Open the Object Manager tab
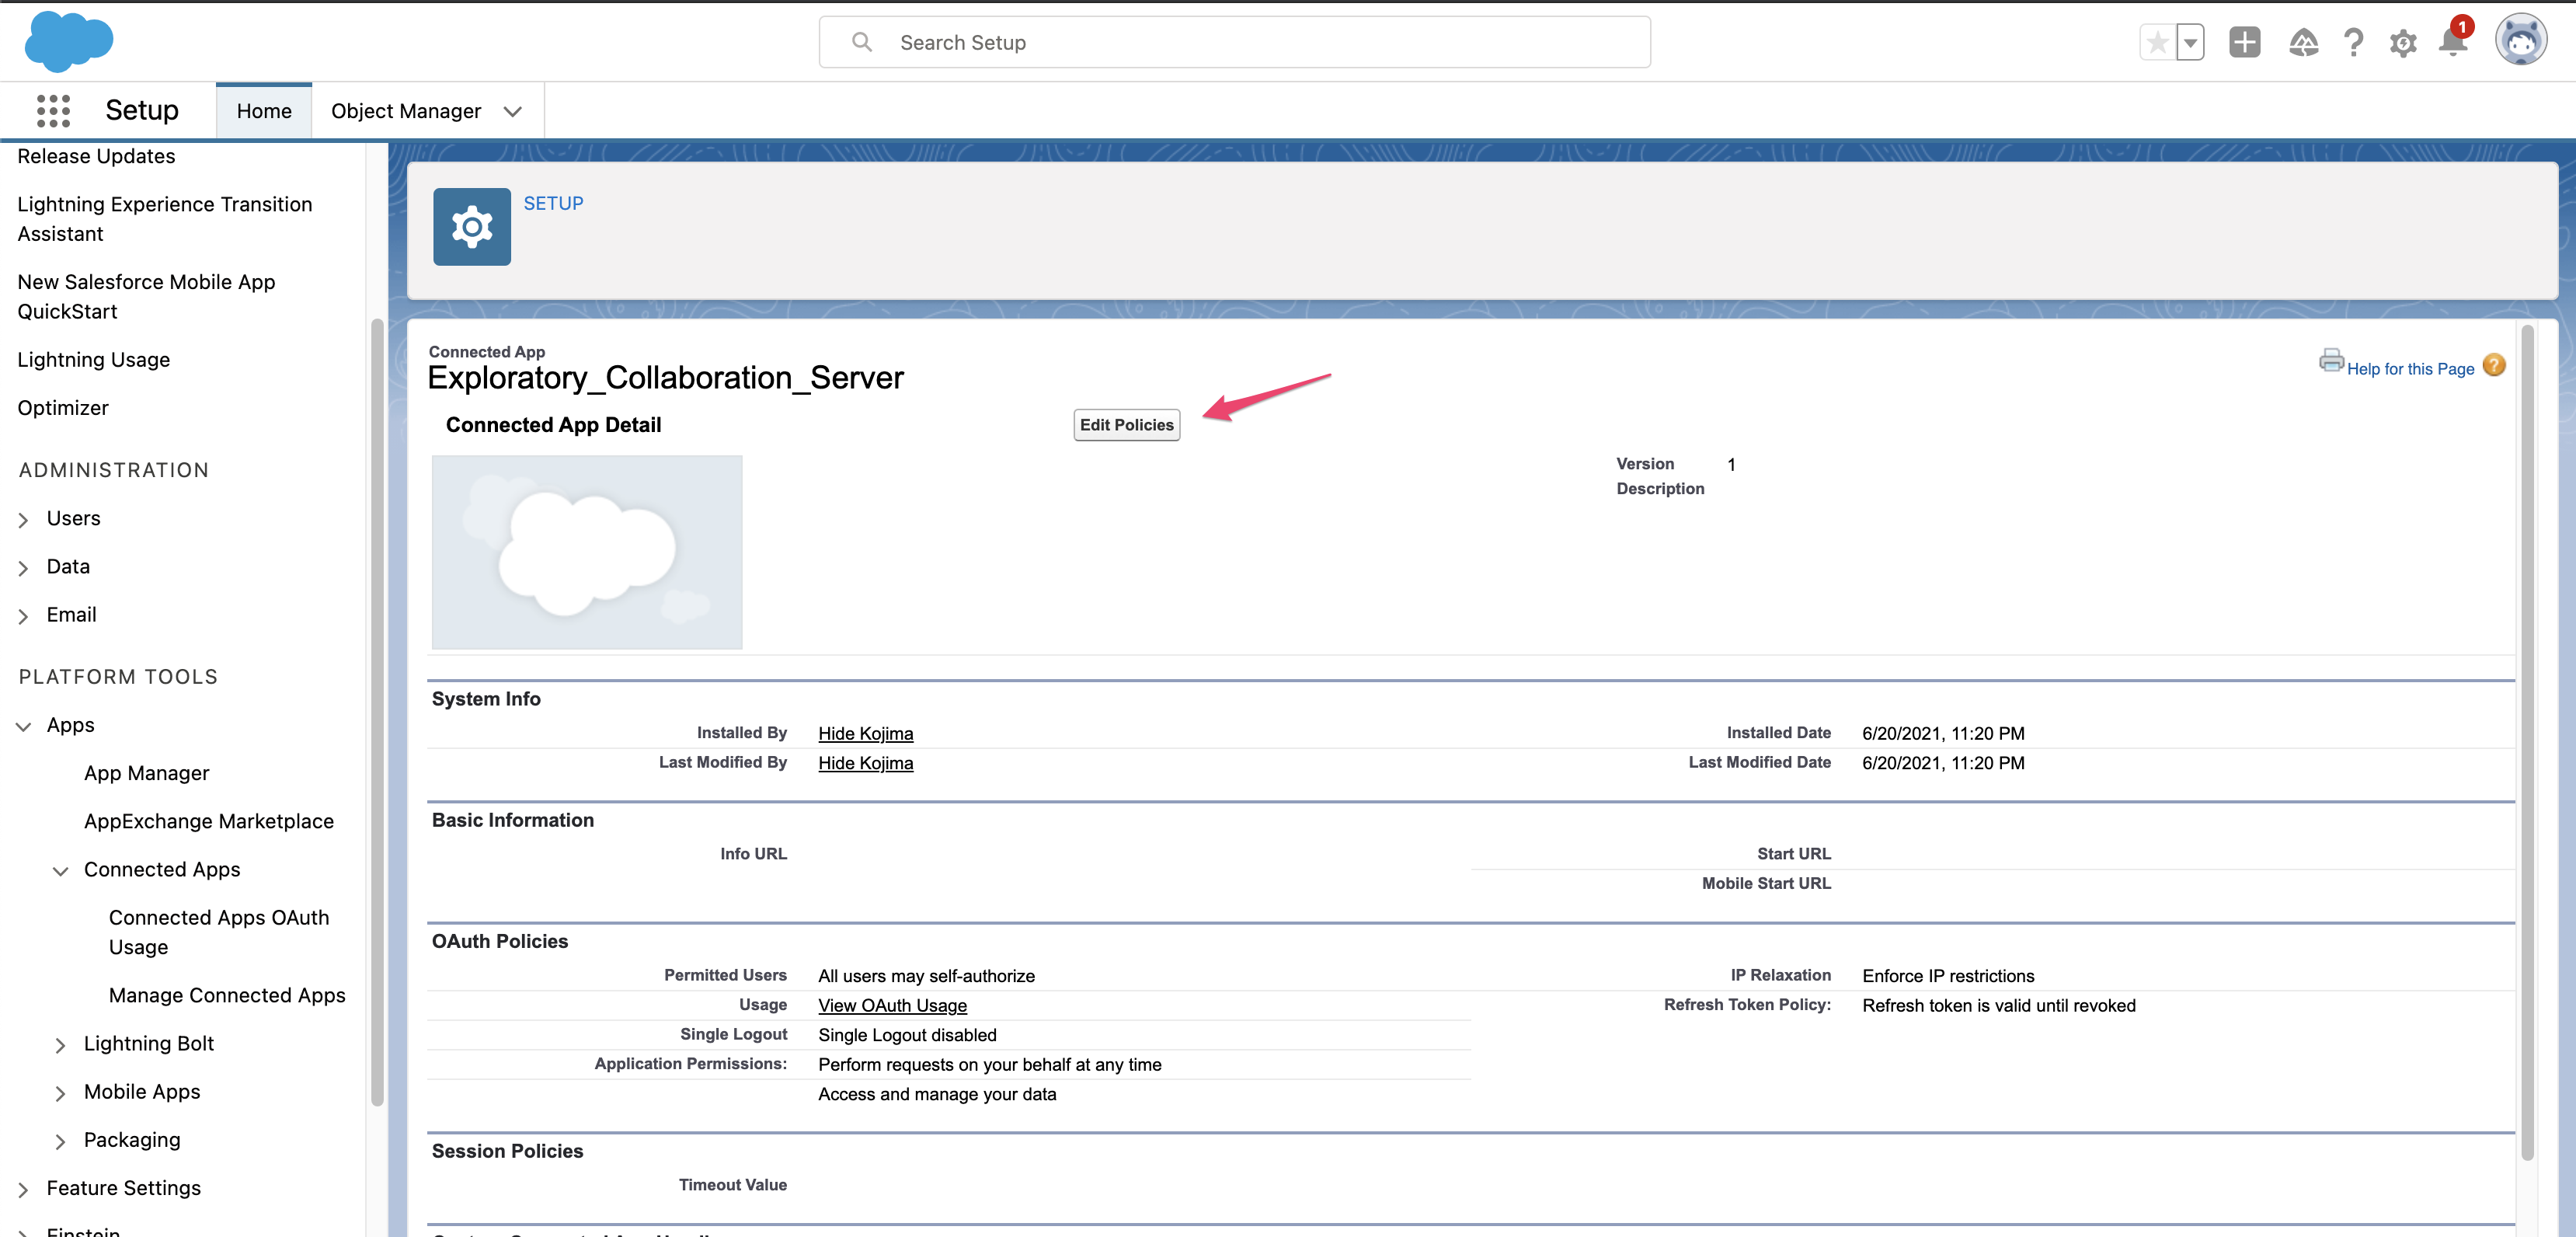 click(x=406, y=111)
